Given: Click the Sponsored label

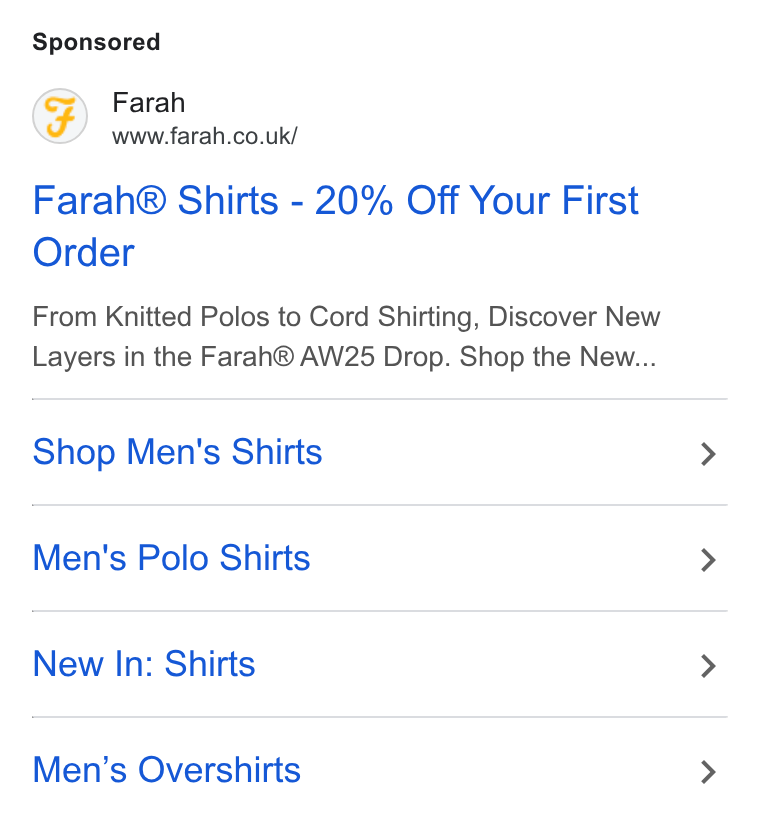Looking at the screenshot, I should [96, 42].
